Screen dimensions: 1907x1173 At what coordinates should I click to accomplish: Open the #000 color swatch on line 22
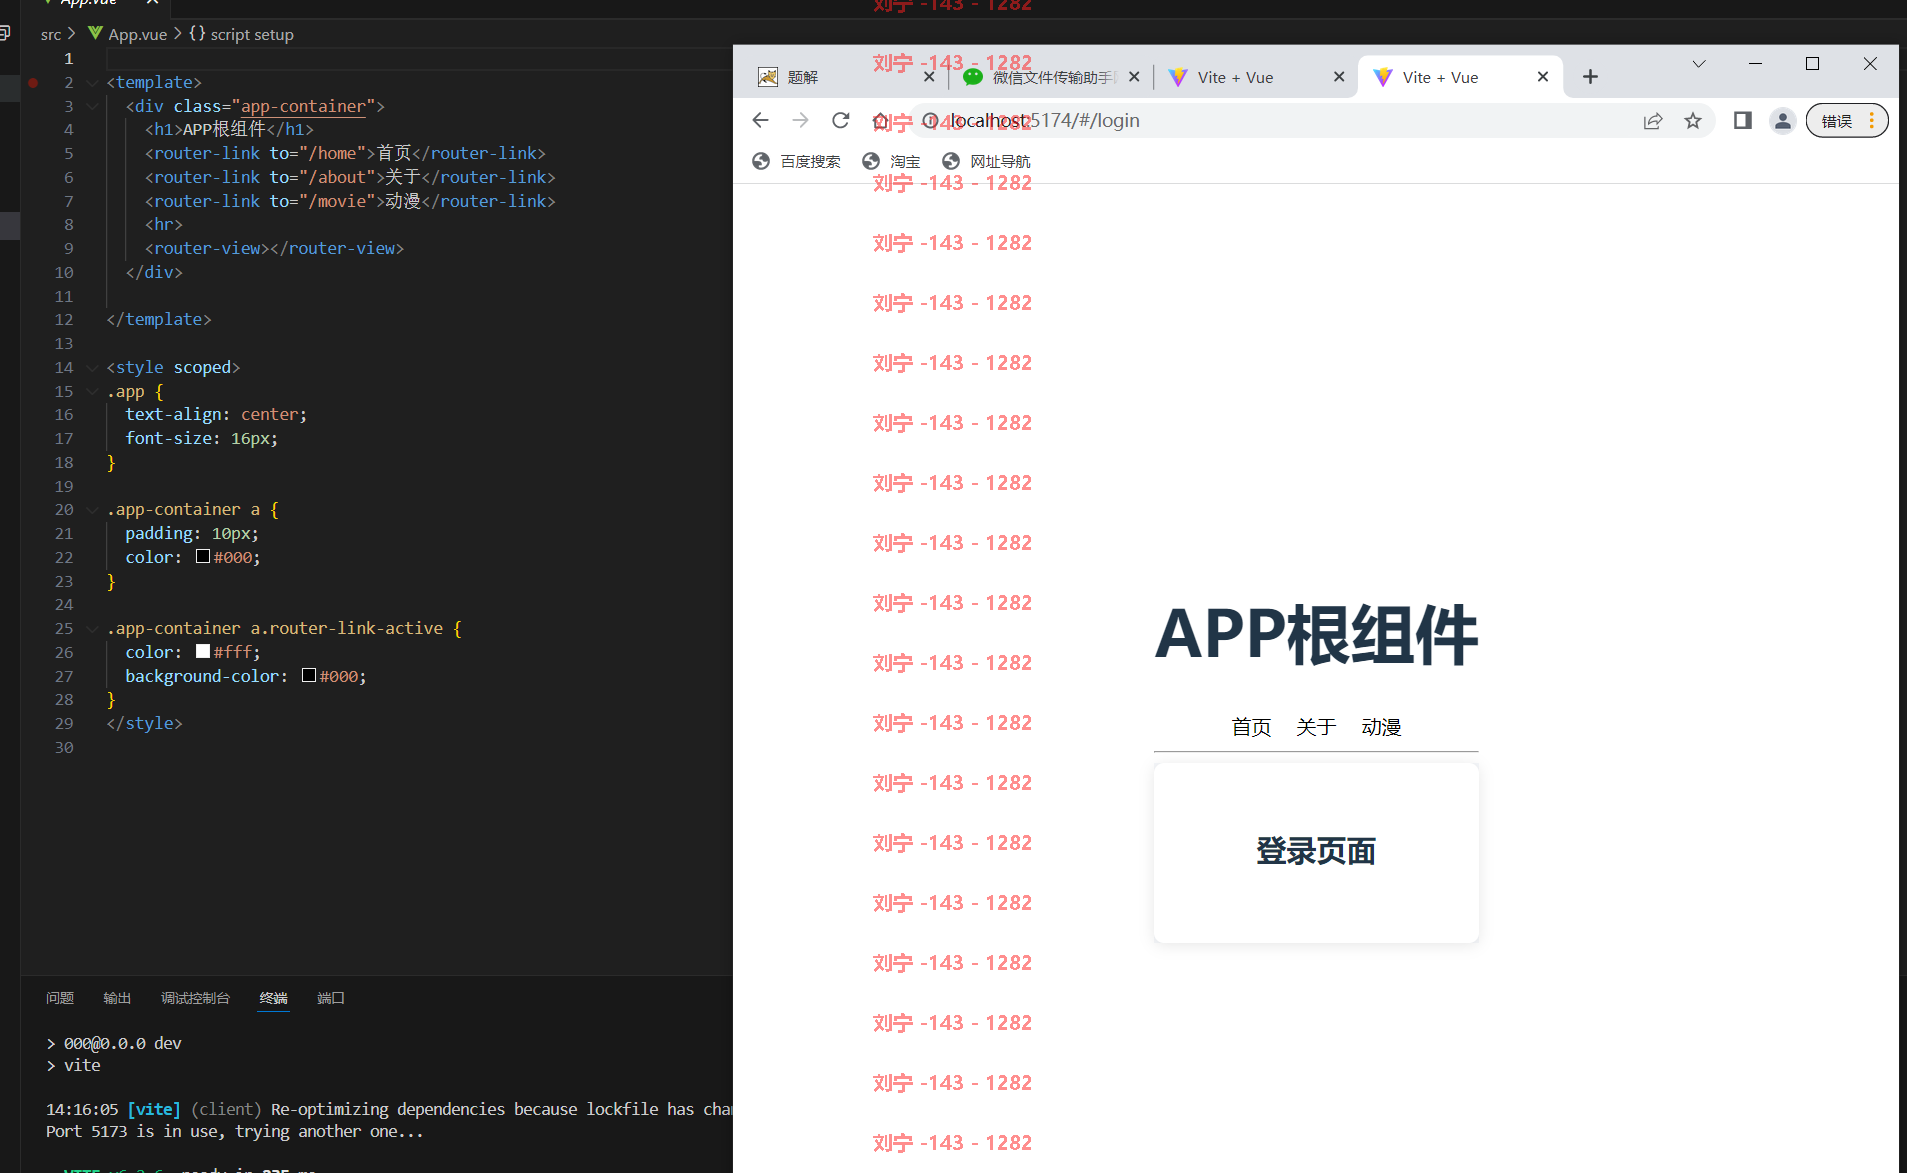tap(203, 557)
